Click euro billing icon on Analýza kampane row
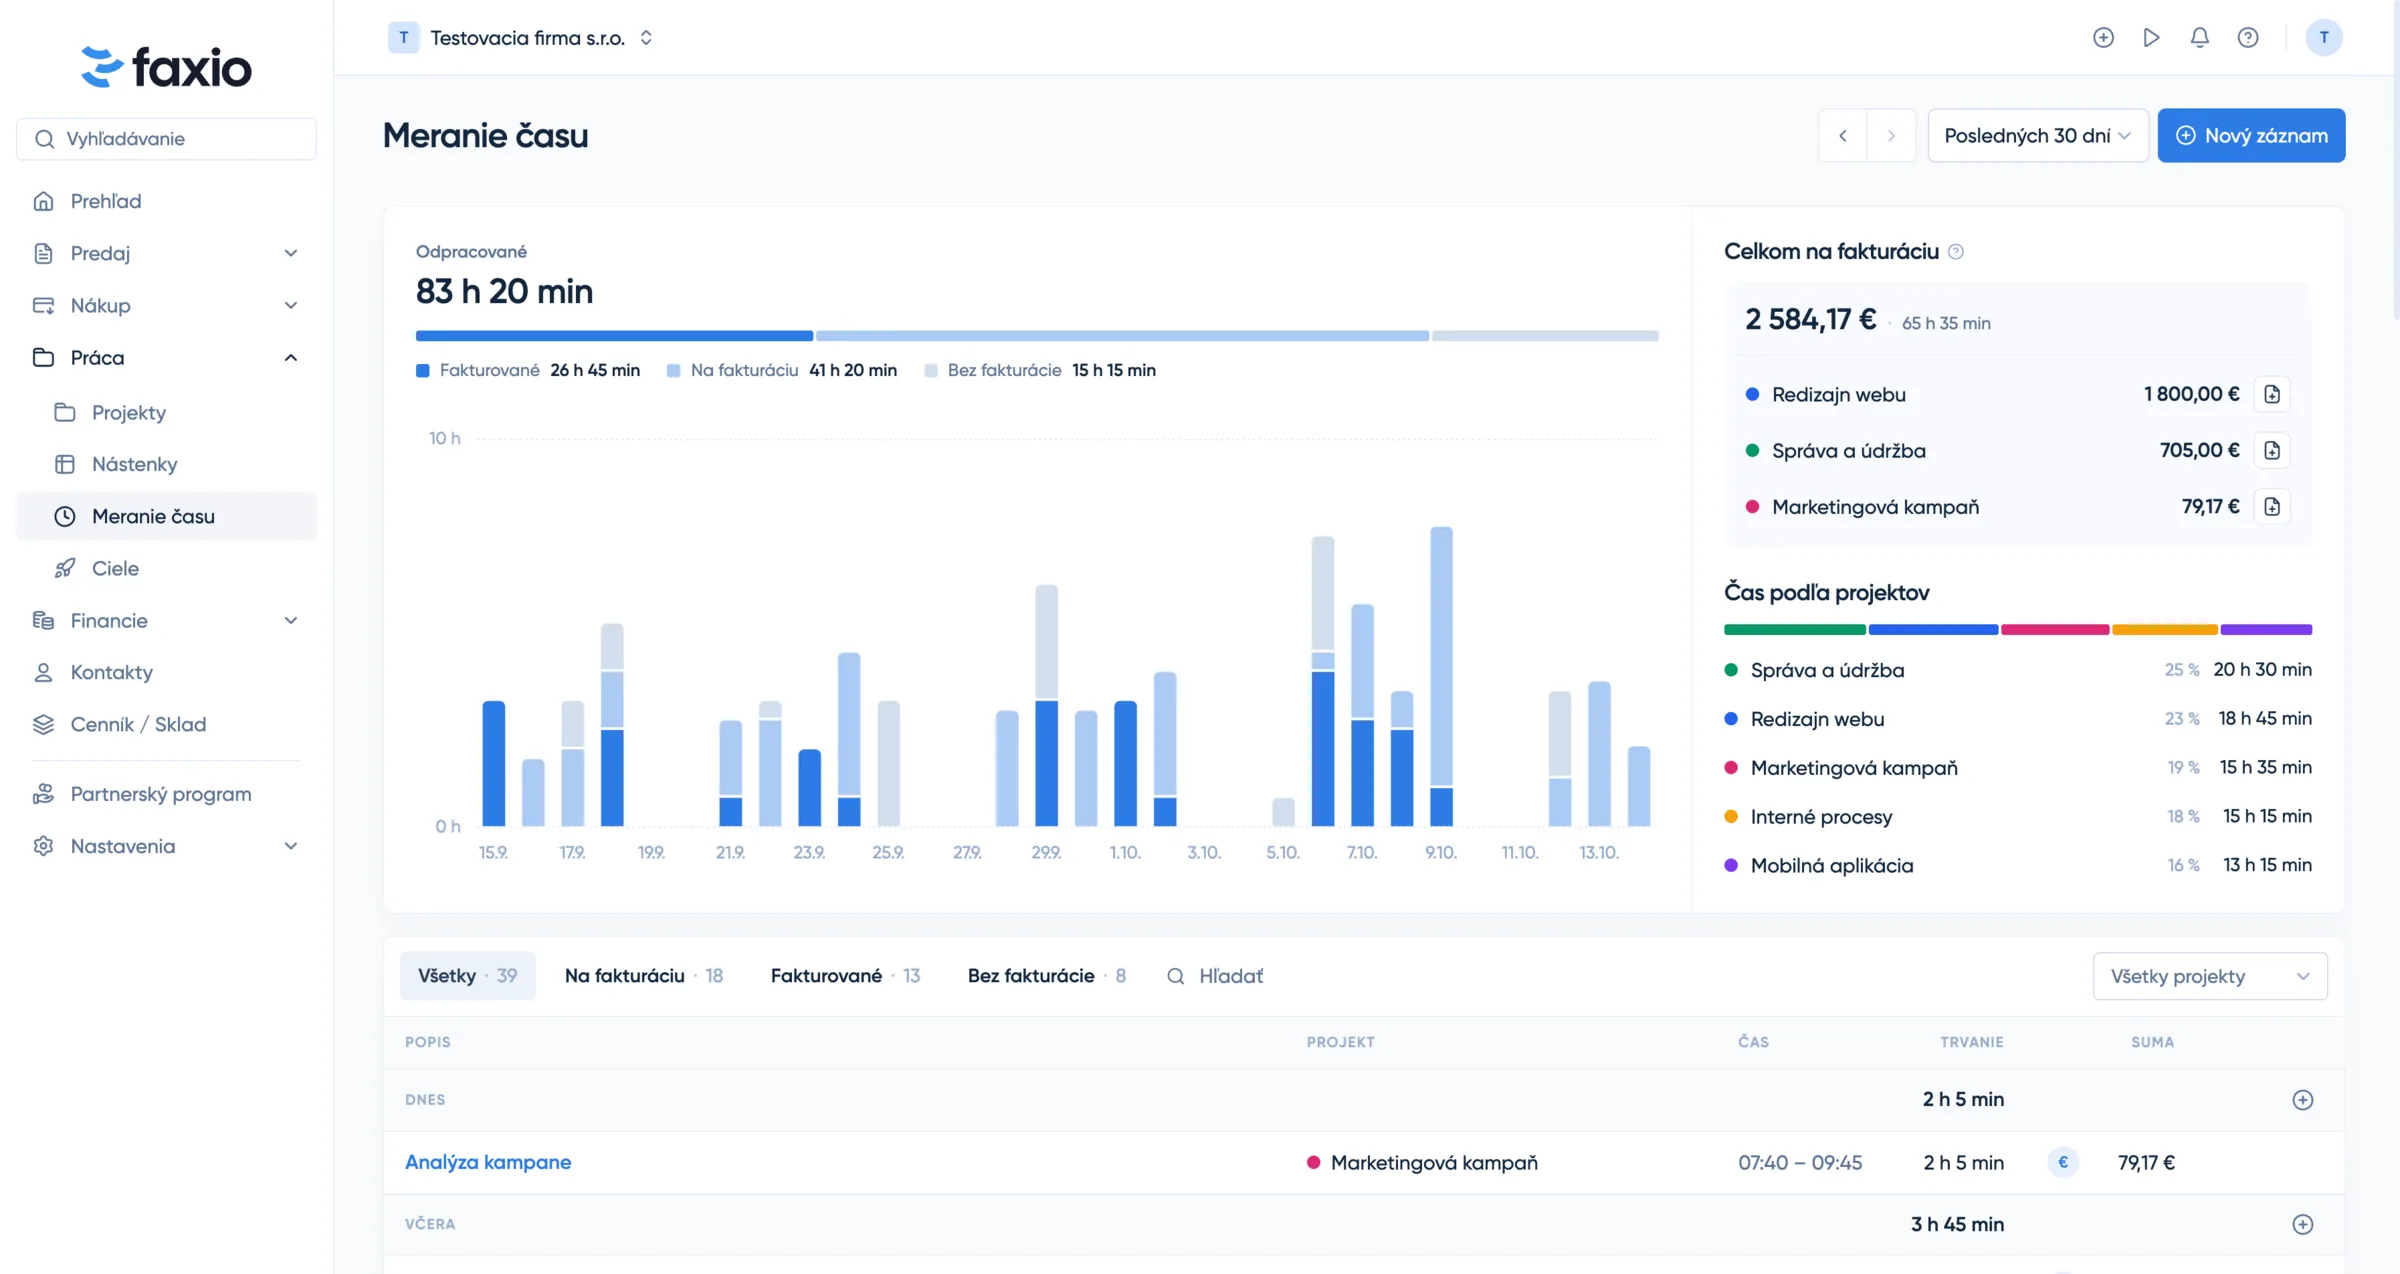Viewport: 2400px width, 1274px height. (2062, 1162)
